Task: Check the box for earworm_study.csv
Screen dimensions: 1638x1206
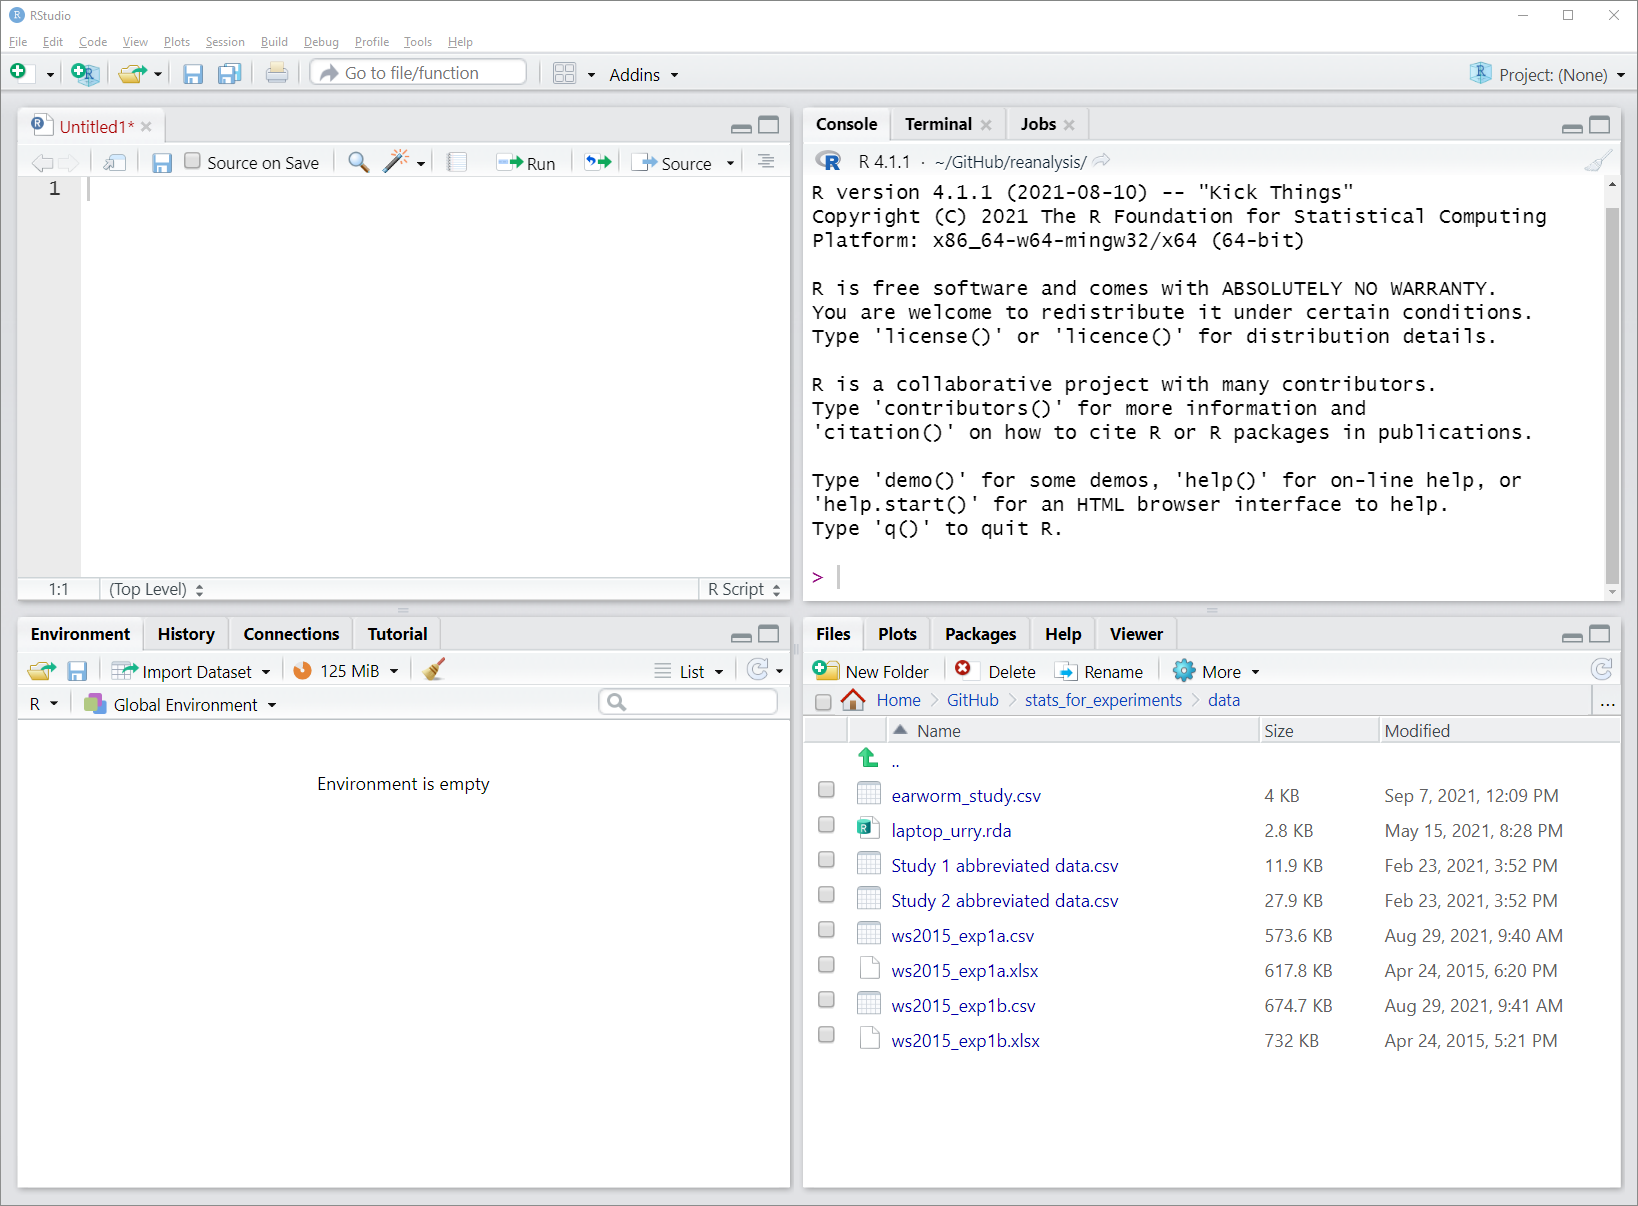Action: [826, 790]
